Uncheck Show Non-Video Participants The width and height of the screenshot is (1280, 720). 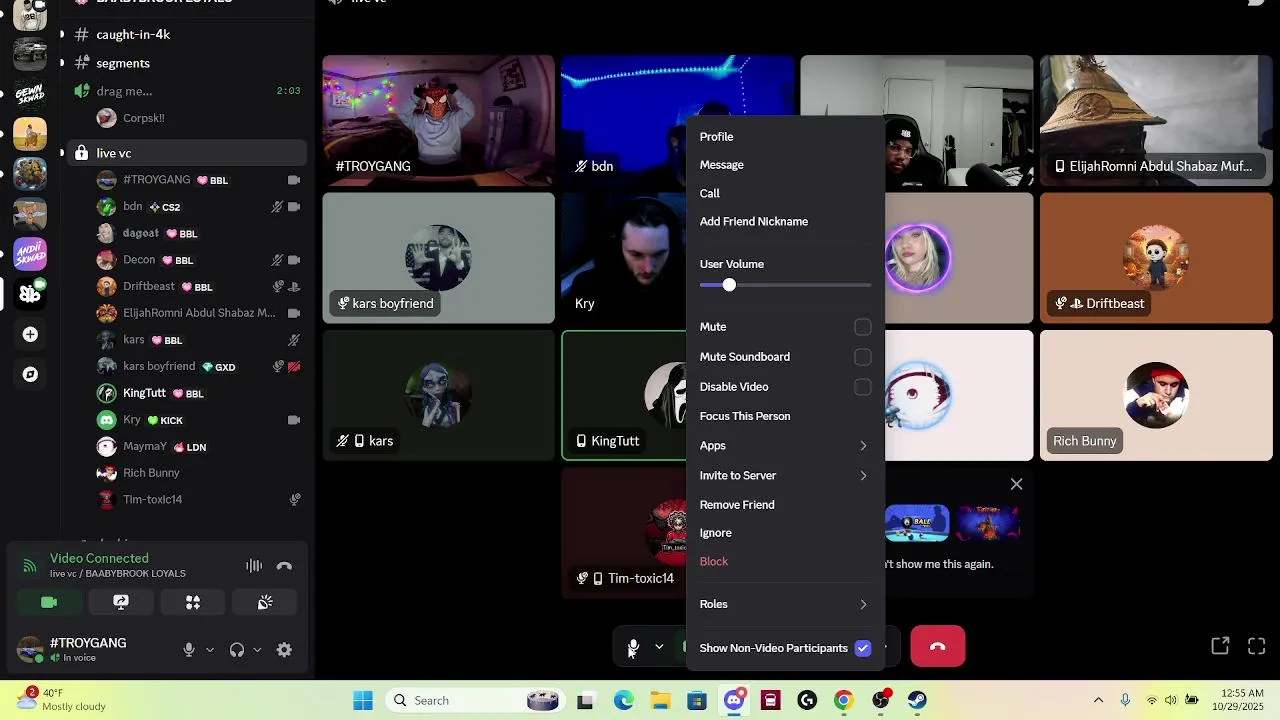pyautogui.click(x=863, y=648)
